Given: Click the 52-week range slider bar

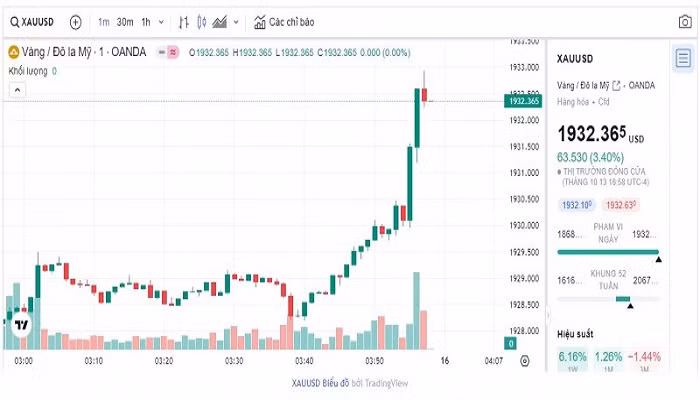Looking at the screenshot, I should click(x=607, y=299).
